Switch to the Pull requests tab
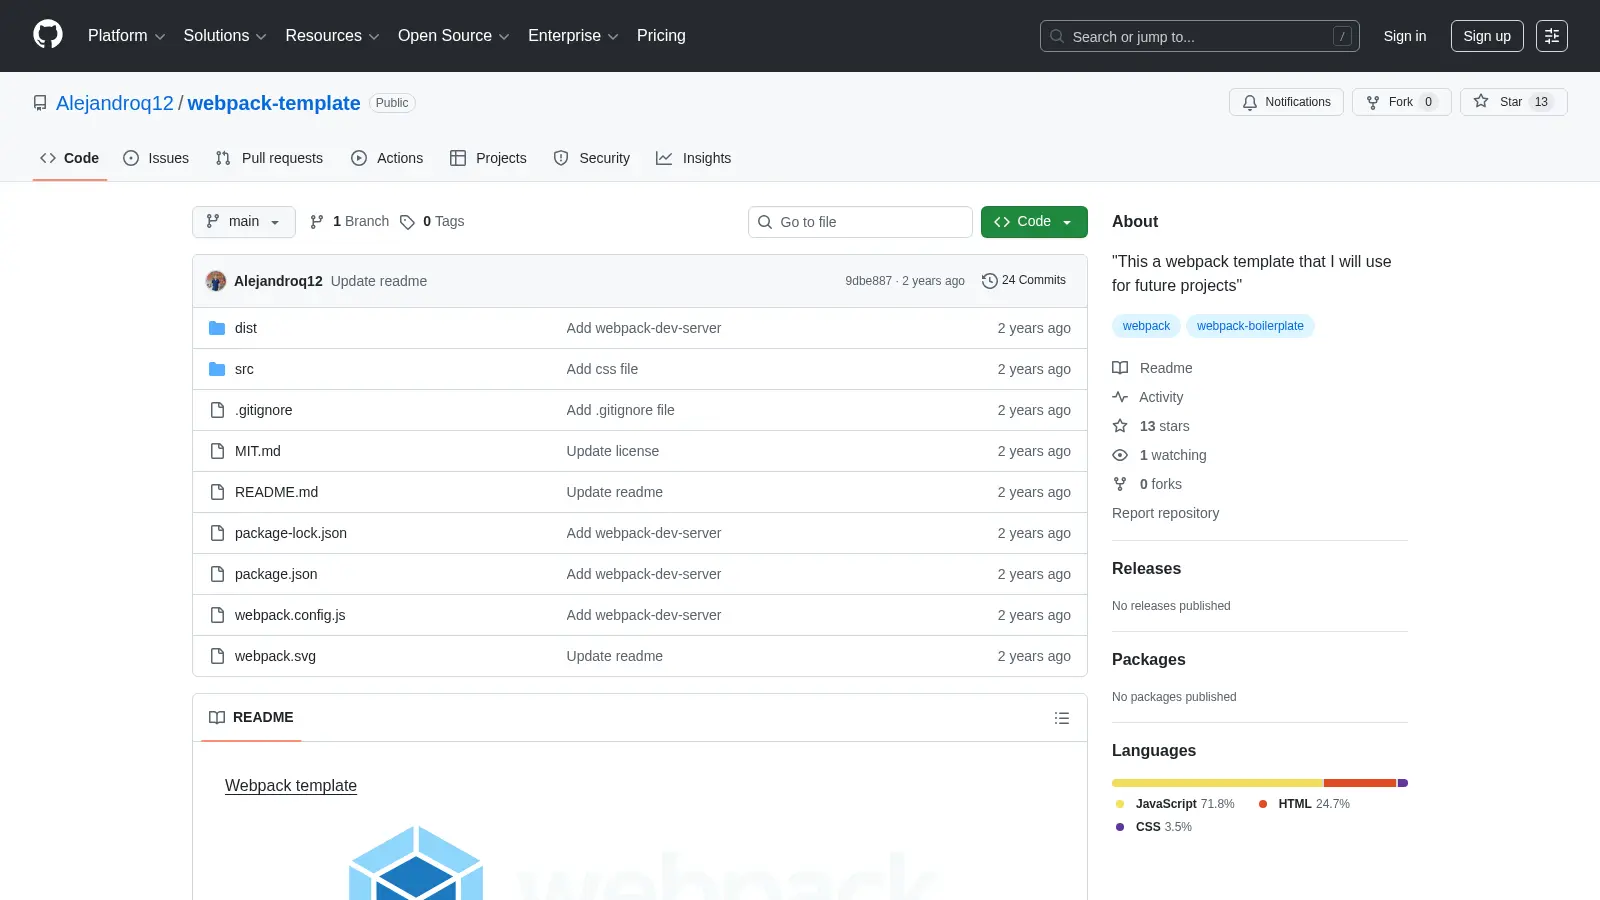 (269, 158)
